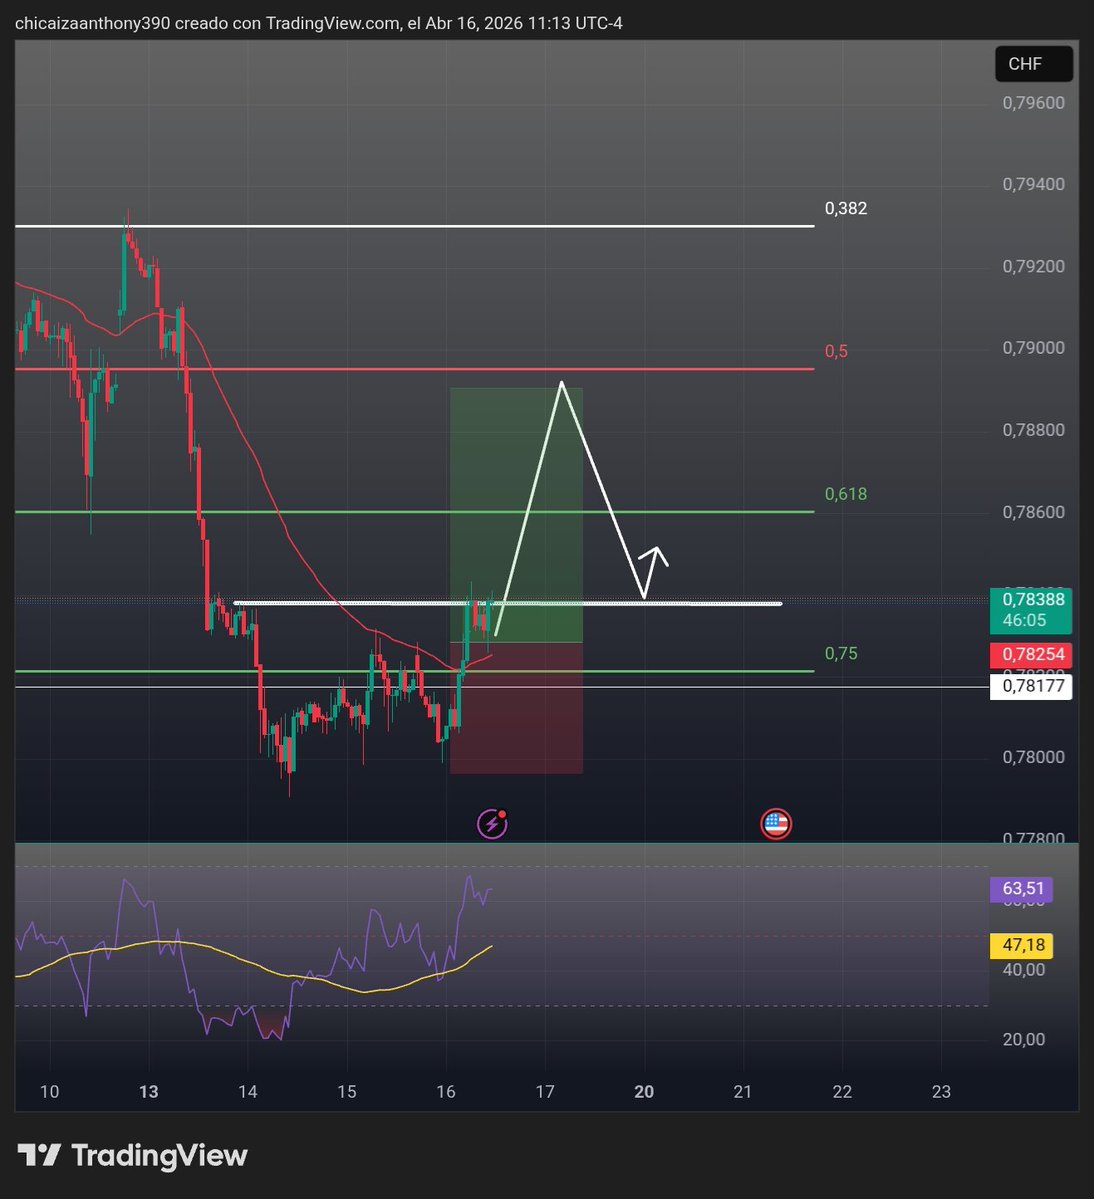This screenshot has width=1094, height=1199.
Task: Click the purple lightning event marker icon
Action: point(492,823)
